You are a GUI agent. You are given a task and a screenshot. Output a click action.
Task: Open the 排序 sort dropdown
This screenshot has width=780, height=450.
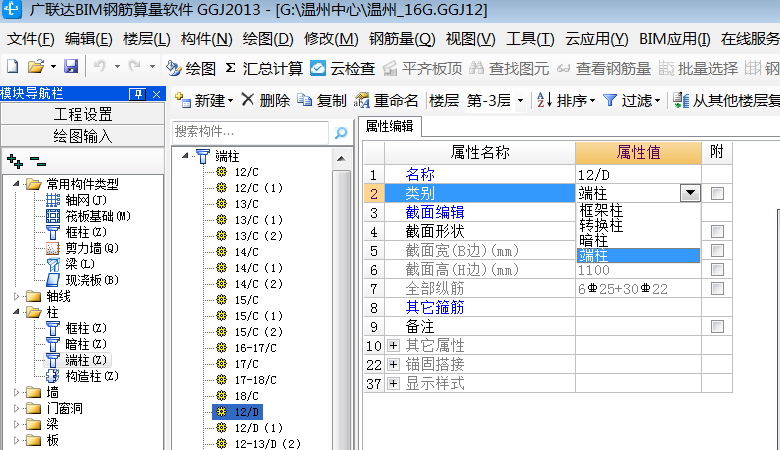[566, 100]
